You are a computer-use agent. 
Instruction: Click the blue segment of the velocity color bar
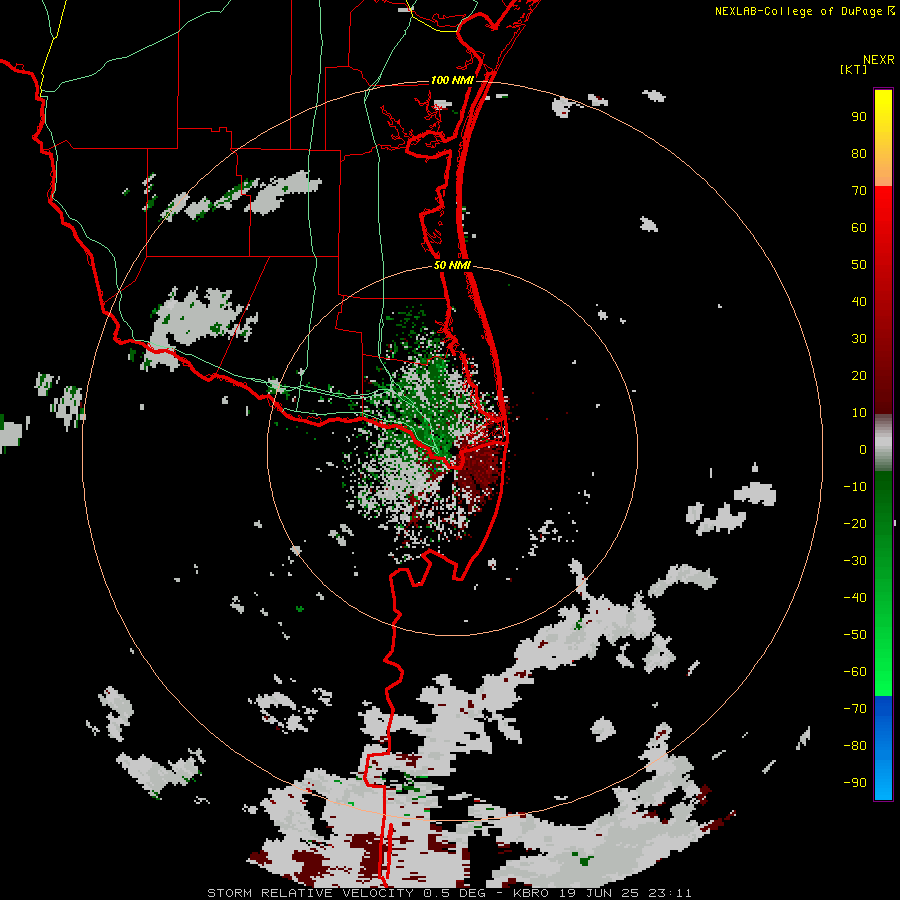(x=883, y=748)
